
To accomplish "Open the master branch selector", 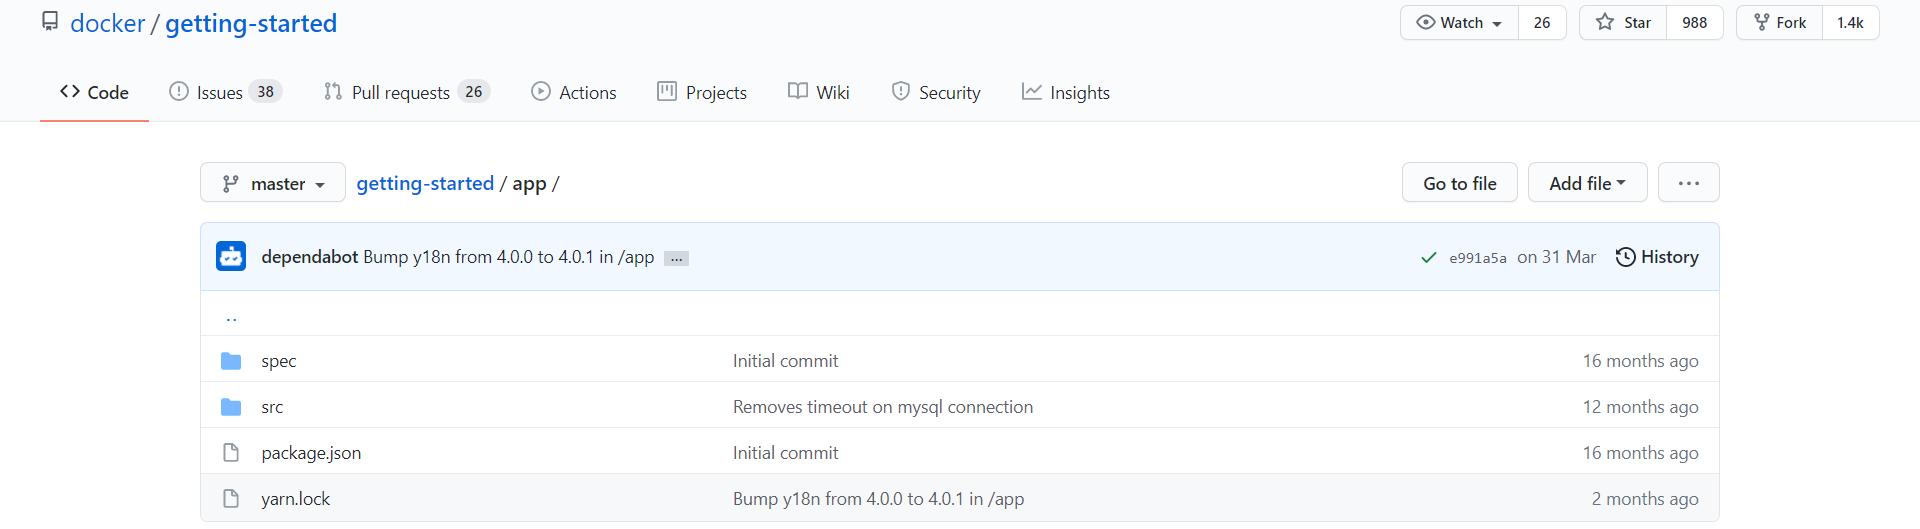I will point(273,183).
